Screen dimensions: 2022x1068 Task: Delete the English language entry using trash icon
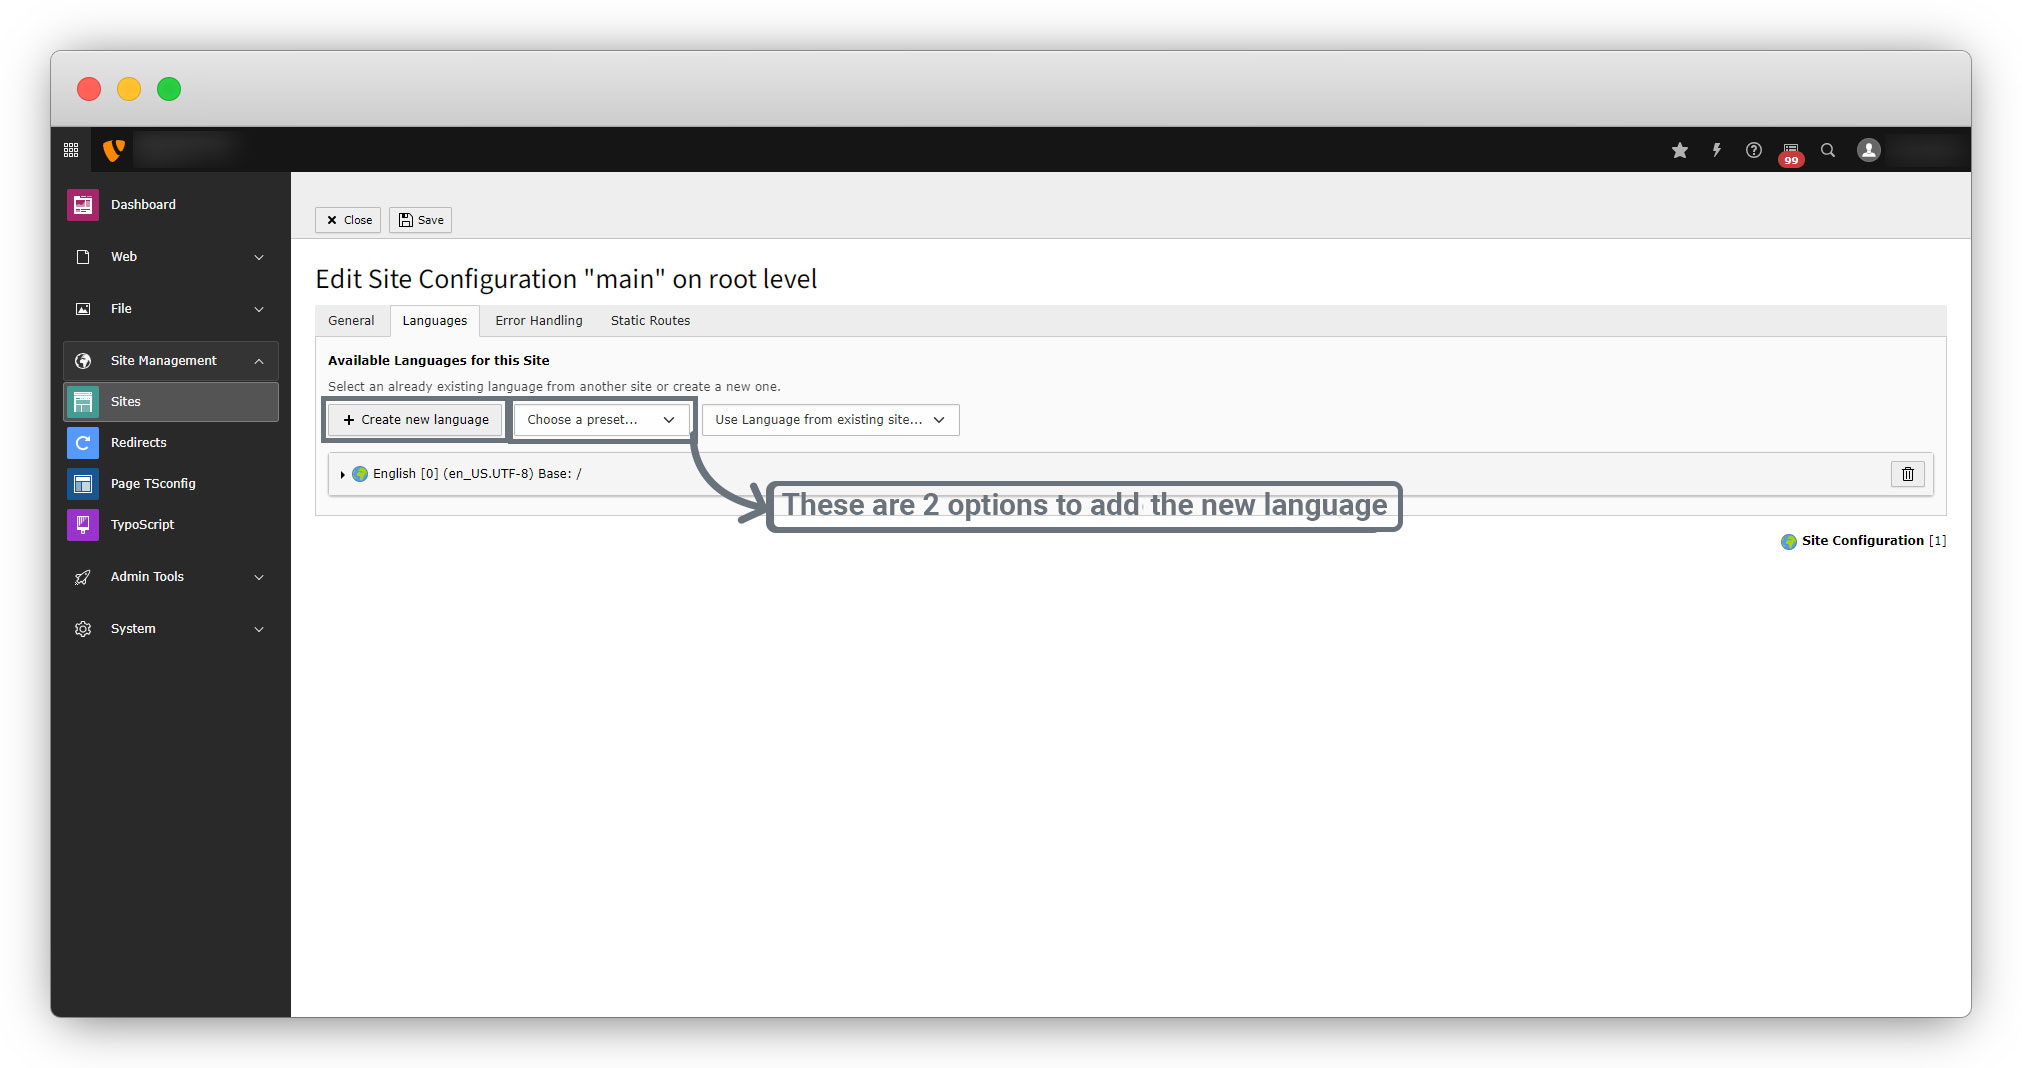tap(1907, 474)
